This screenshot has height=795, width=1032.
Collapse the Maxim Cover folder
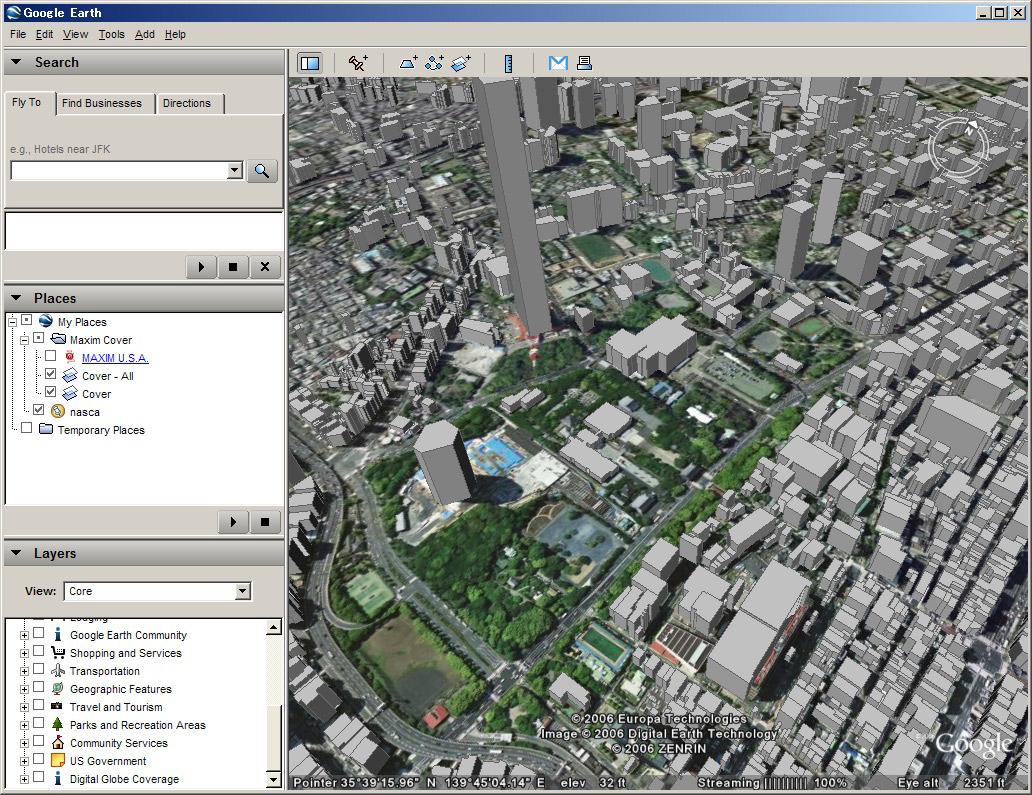coord(24,340)
